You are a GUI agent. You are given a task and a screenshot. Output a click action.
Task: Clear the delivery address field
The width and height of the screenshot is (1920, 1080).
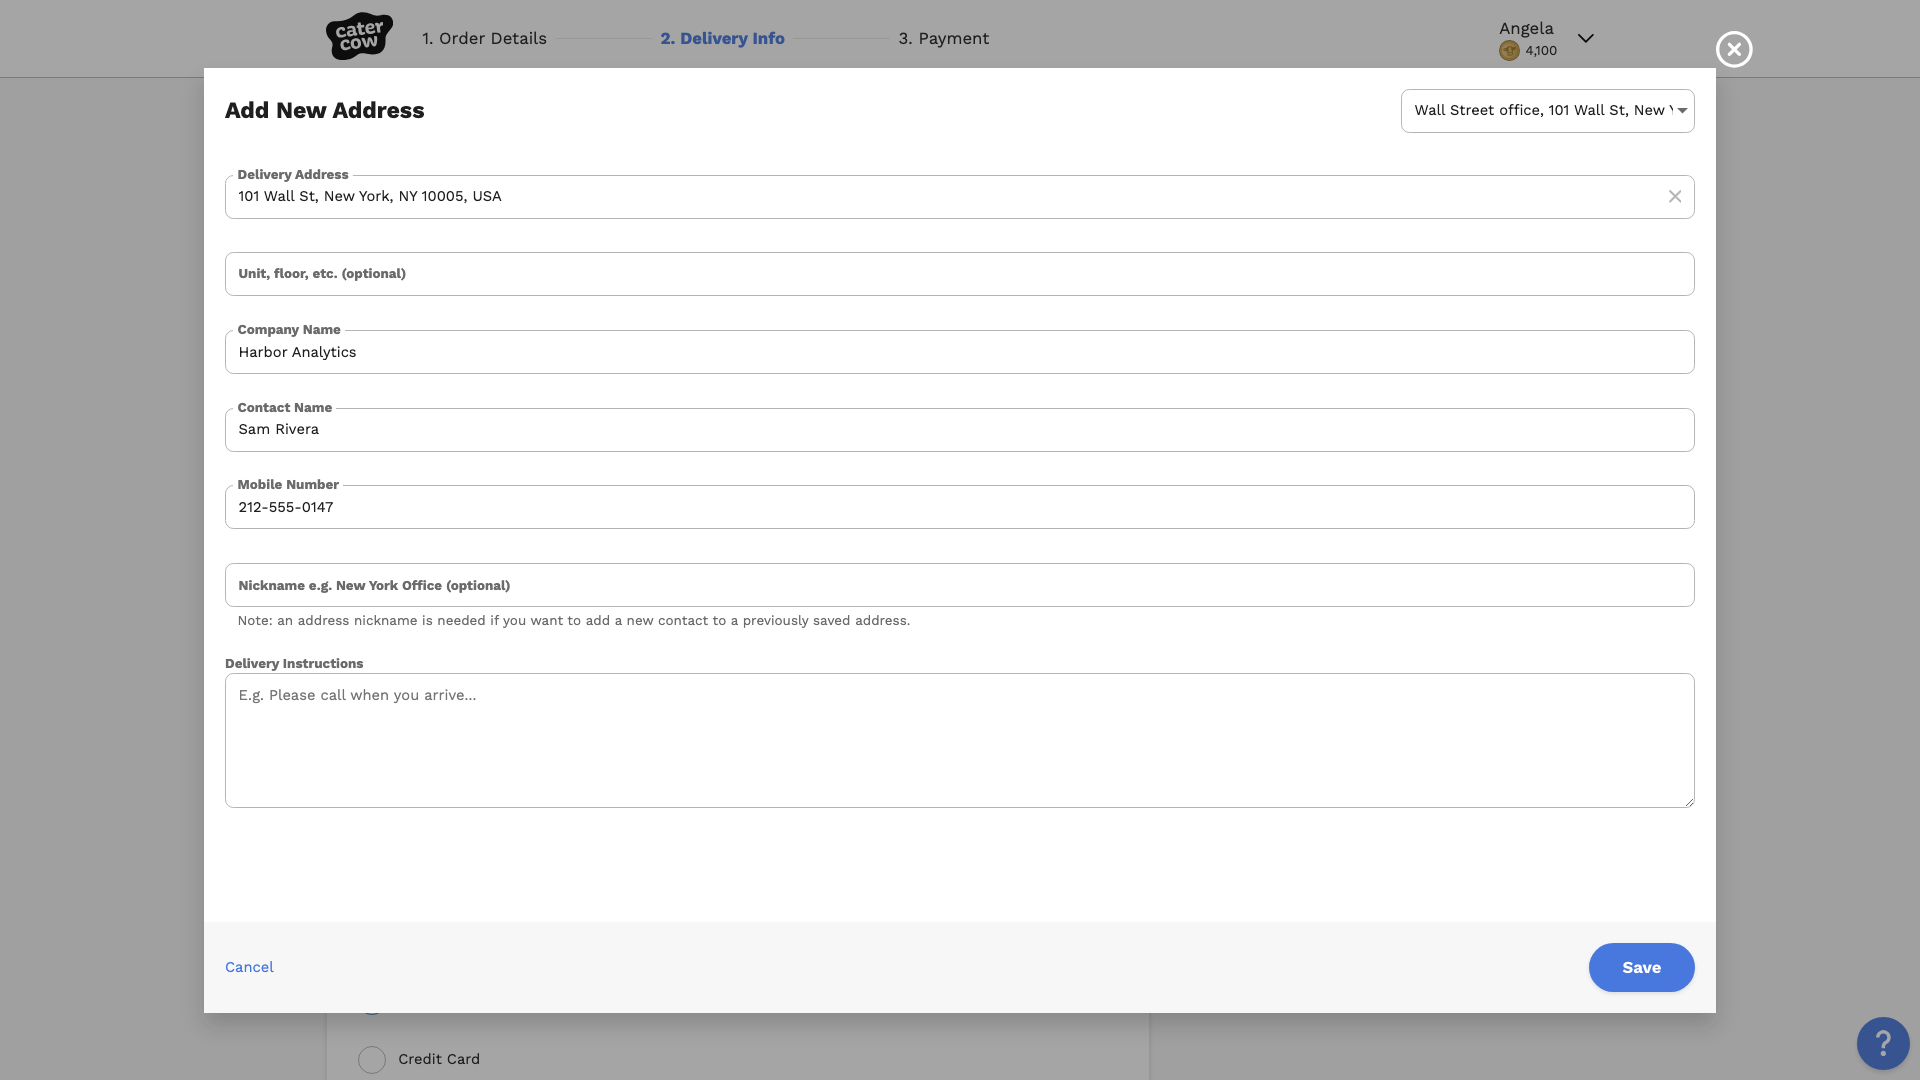tap(1675, 197)
